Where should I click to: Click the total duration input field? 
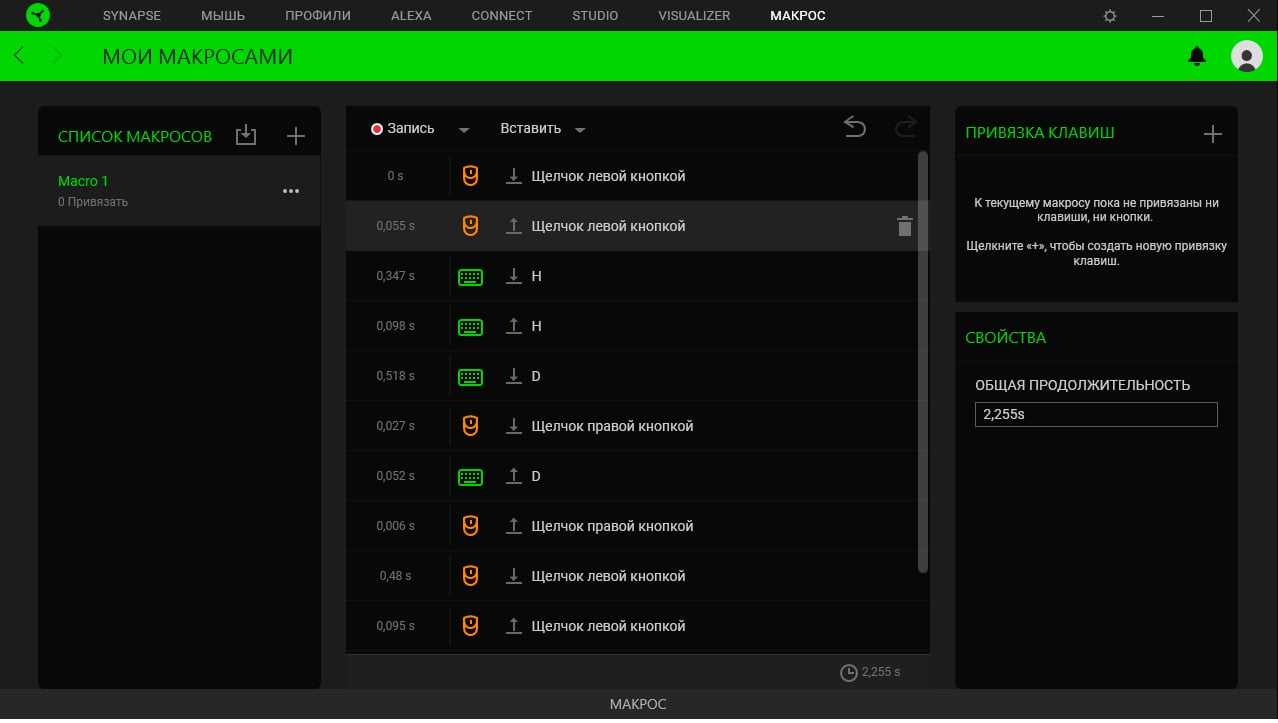coord(1095,414)
